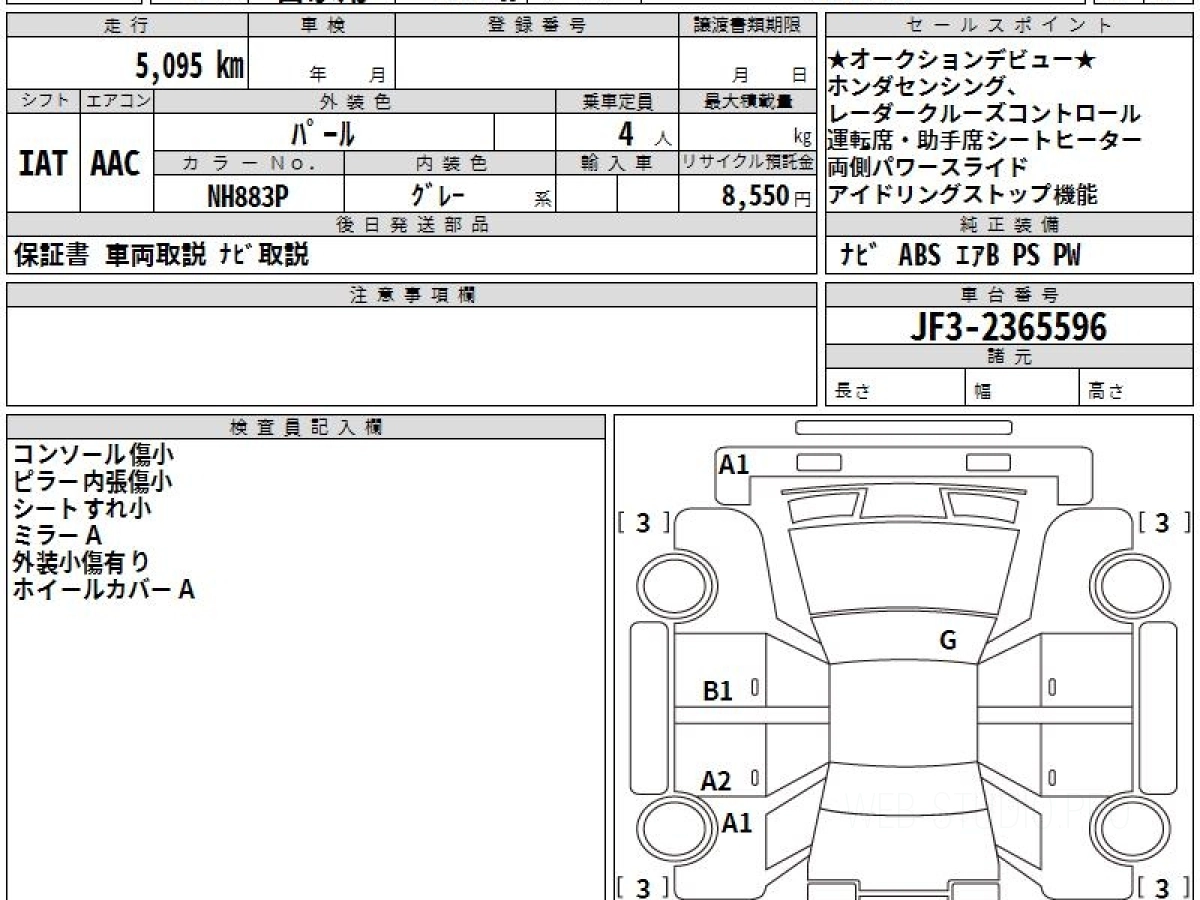The image size is (1200, 900).
Task: Click the 譲渡書類期限 header
Action: click(x=747, y=26)
